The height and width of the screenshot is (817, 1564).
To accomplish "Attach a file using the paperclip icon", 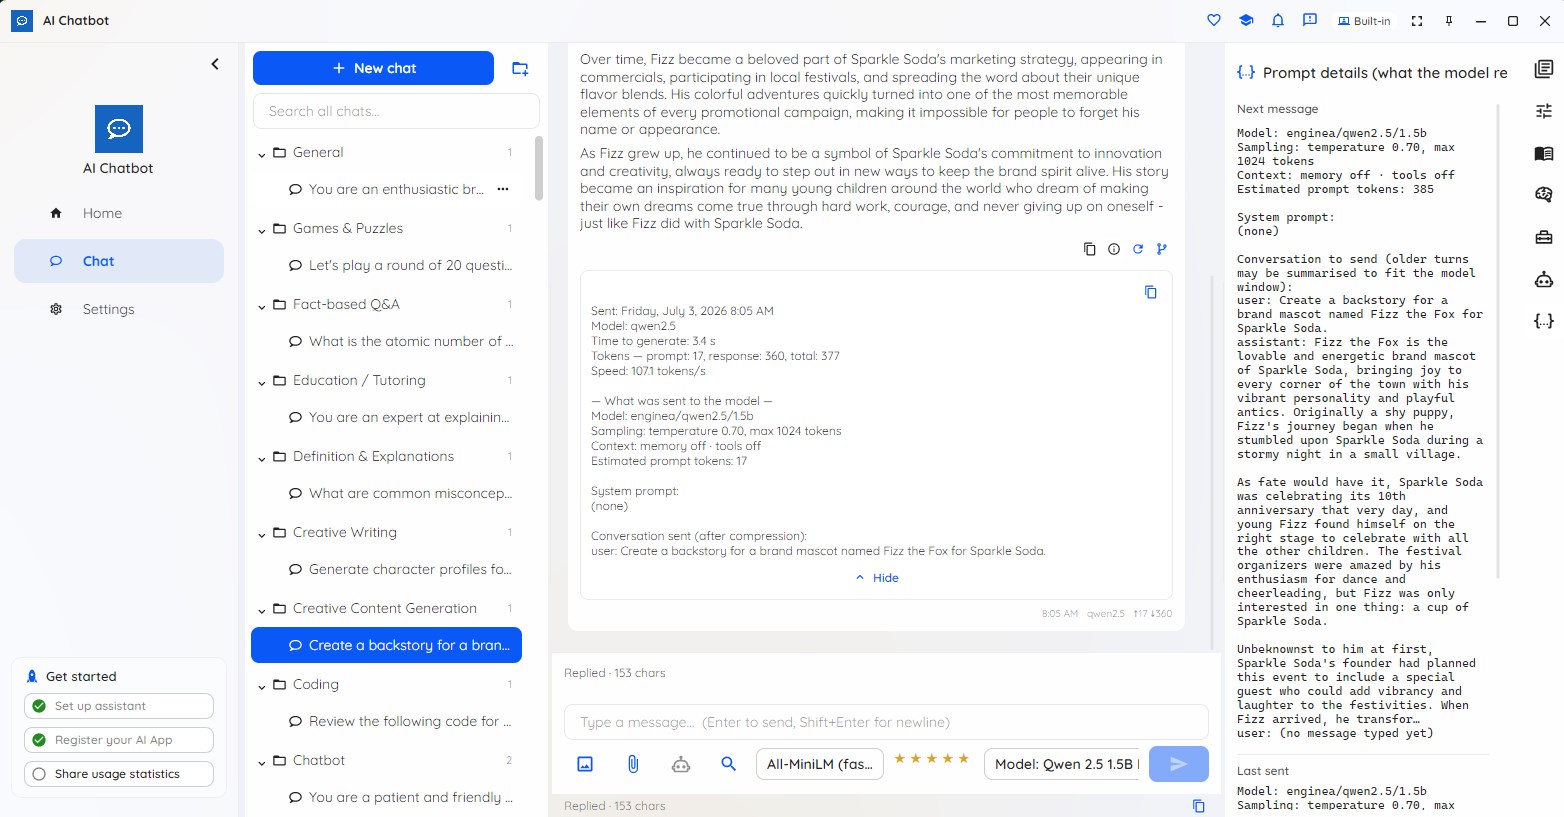I will tap(633, 764).
